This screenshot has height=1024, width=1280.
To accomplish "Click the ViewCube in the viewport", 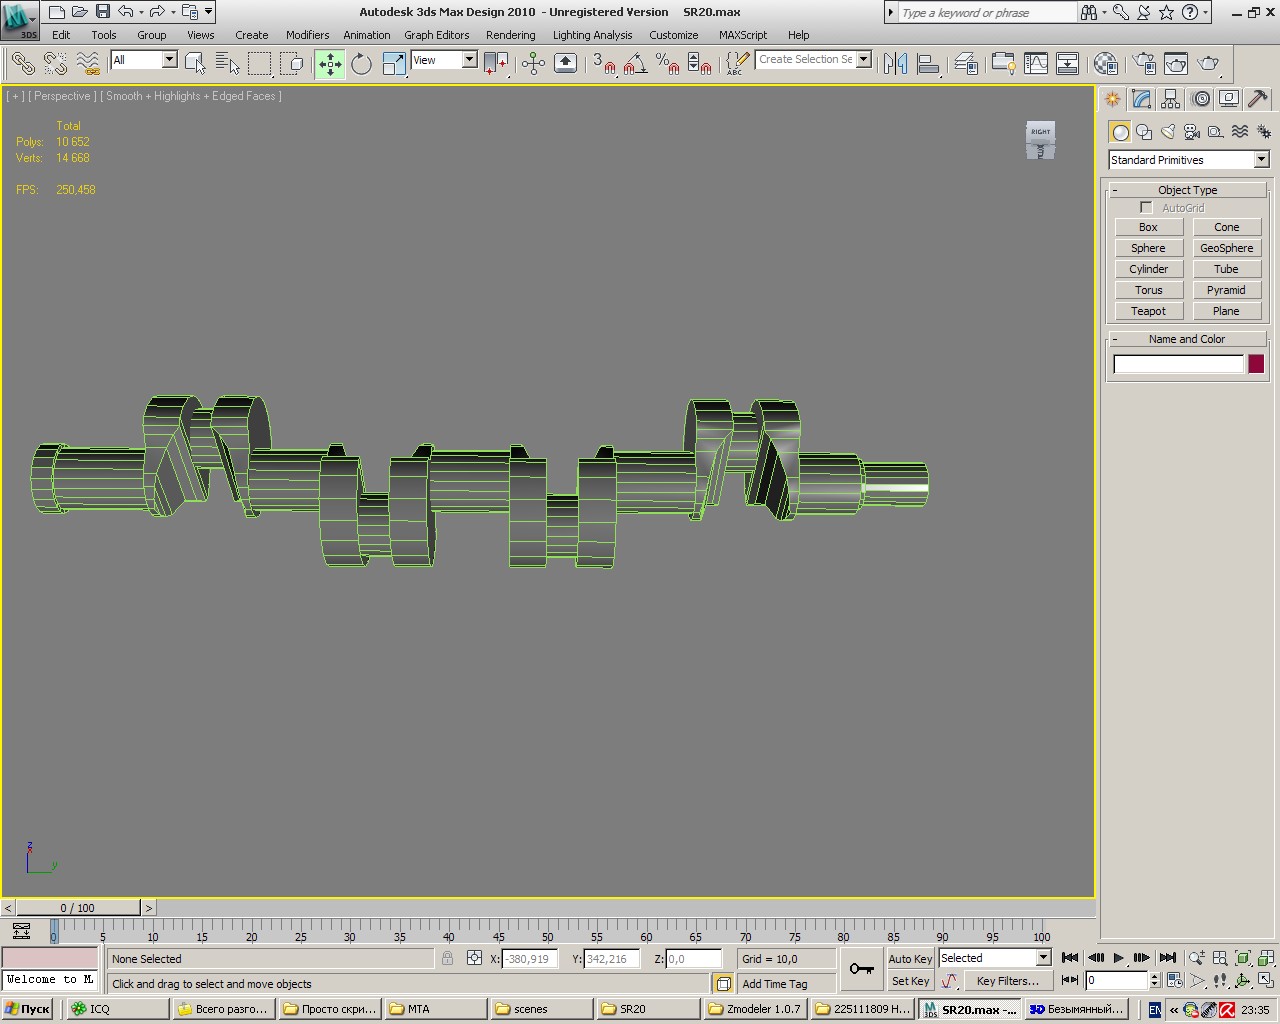I will coord(1041,140).
